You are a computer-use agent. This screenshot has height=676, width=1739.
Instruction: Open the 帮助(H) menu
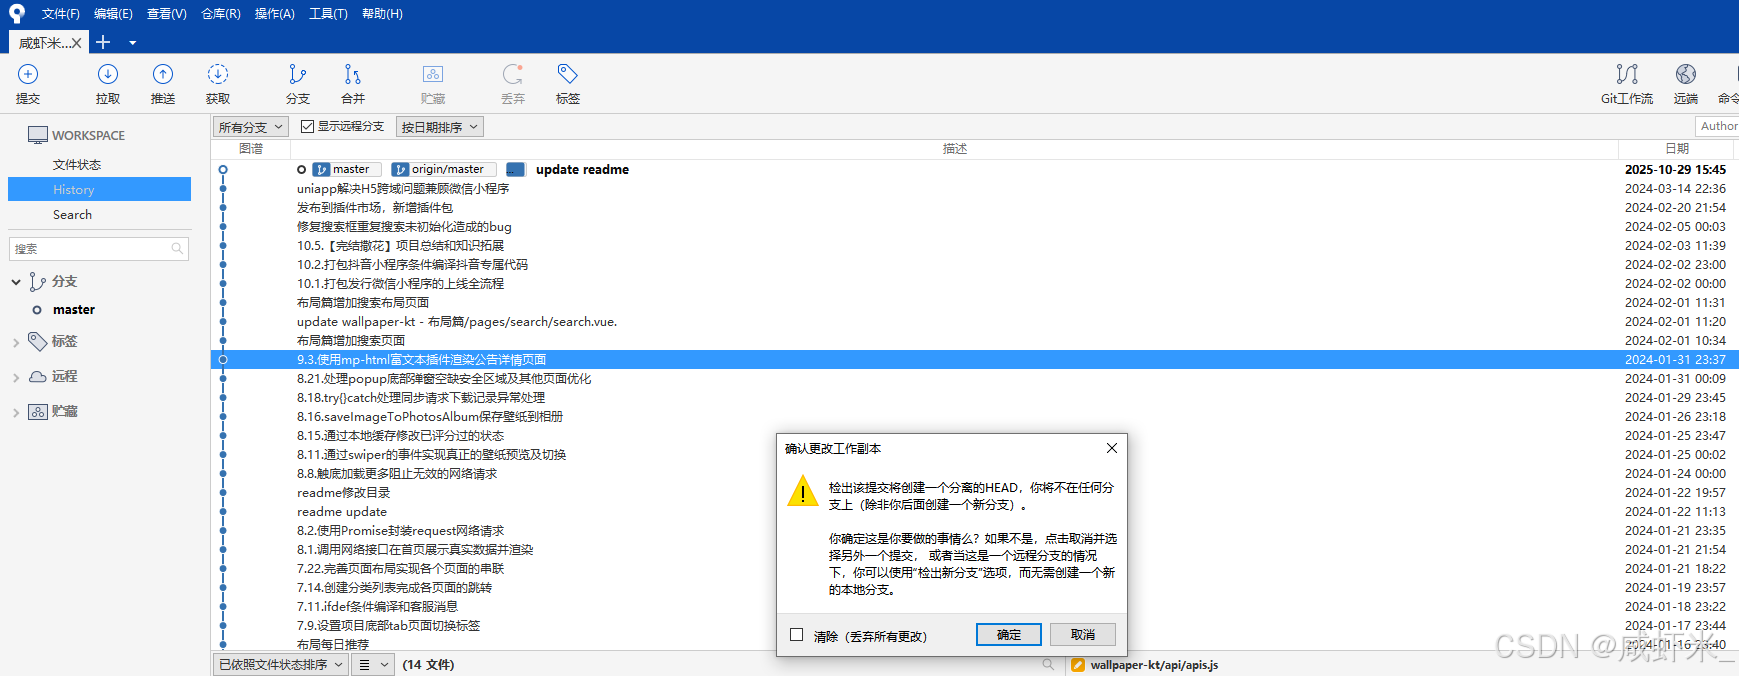[382, 14]
